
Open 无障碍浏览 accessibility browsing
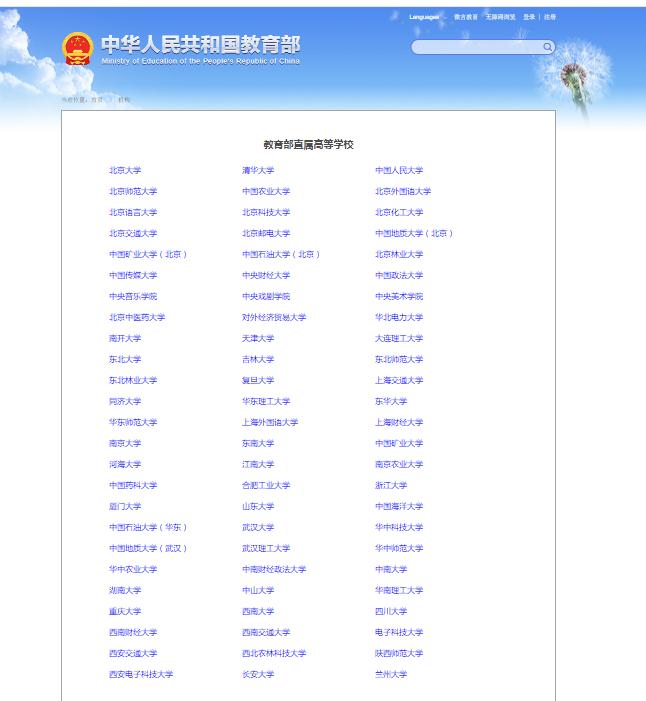(501, 17)
